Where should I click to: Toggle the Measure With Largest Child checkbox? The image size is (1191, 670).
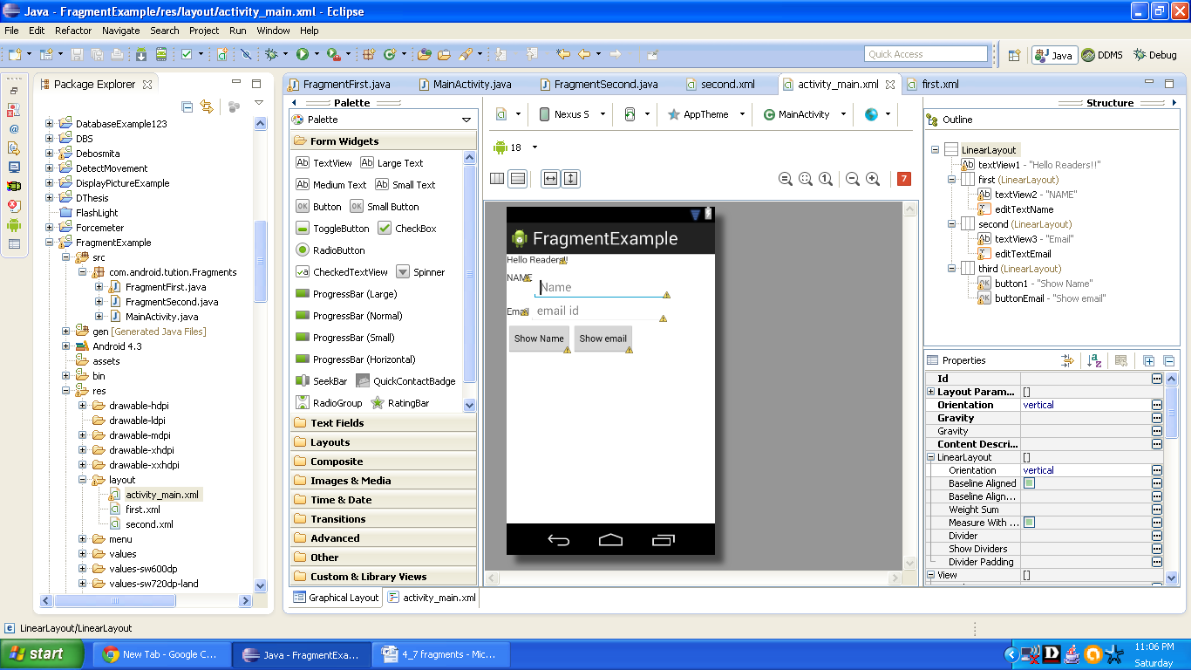click(x=1029, y=523)
